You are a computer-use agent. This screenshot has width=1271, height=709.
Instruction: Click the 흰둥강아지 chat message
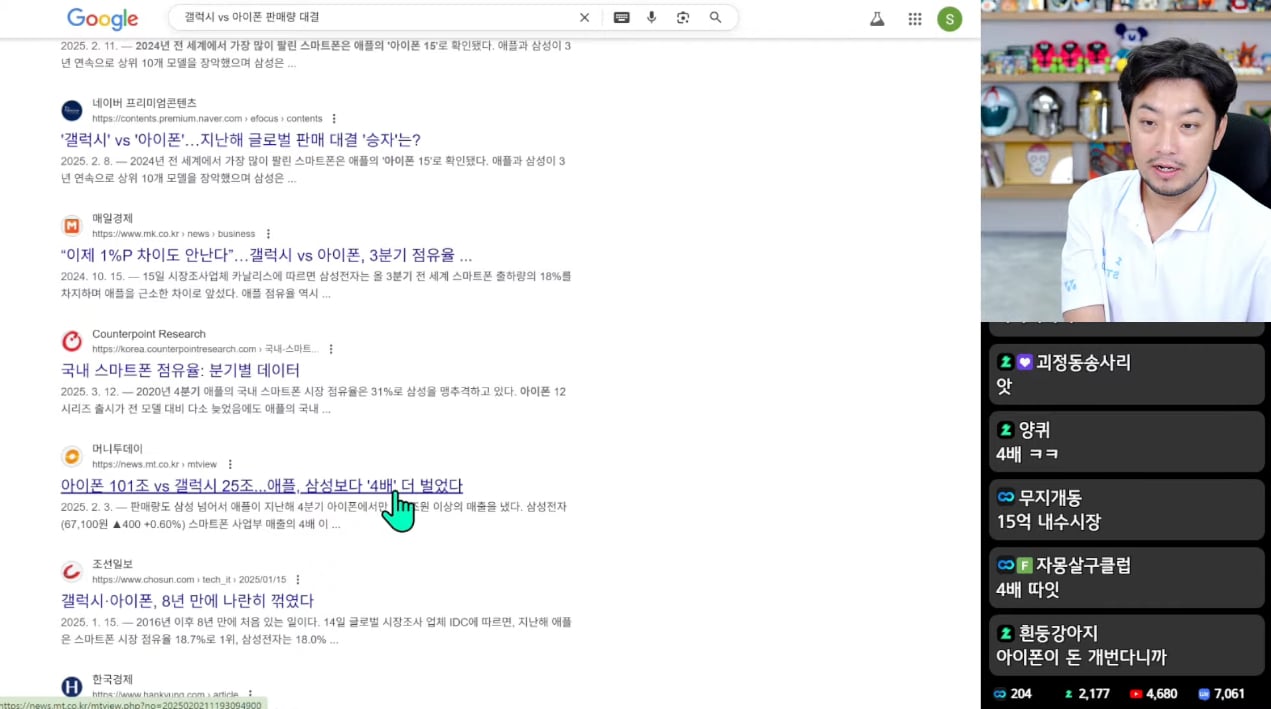[x=1126, y=645]
